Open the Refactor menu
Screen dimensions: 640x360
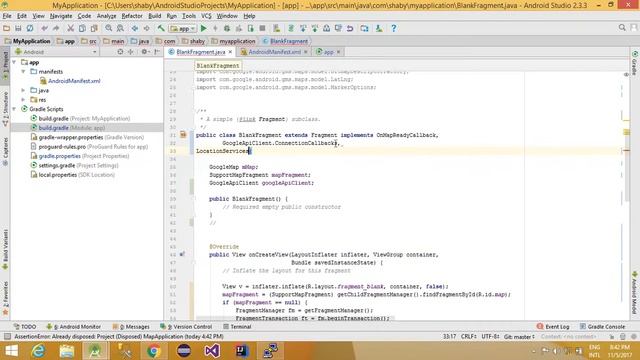pos(132,16)
